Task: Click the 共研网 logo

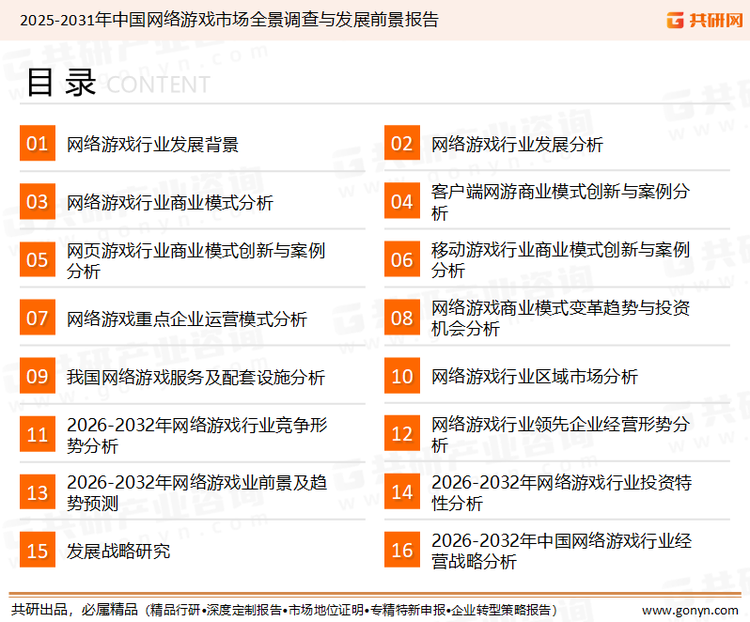Action: click(705, 20)
